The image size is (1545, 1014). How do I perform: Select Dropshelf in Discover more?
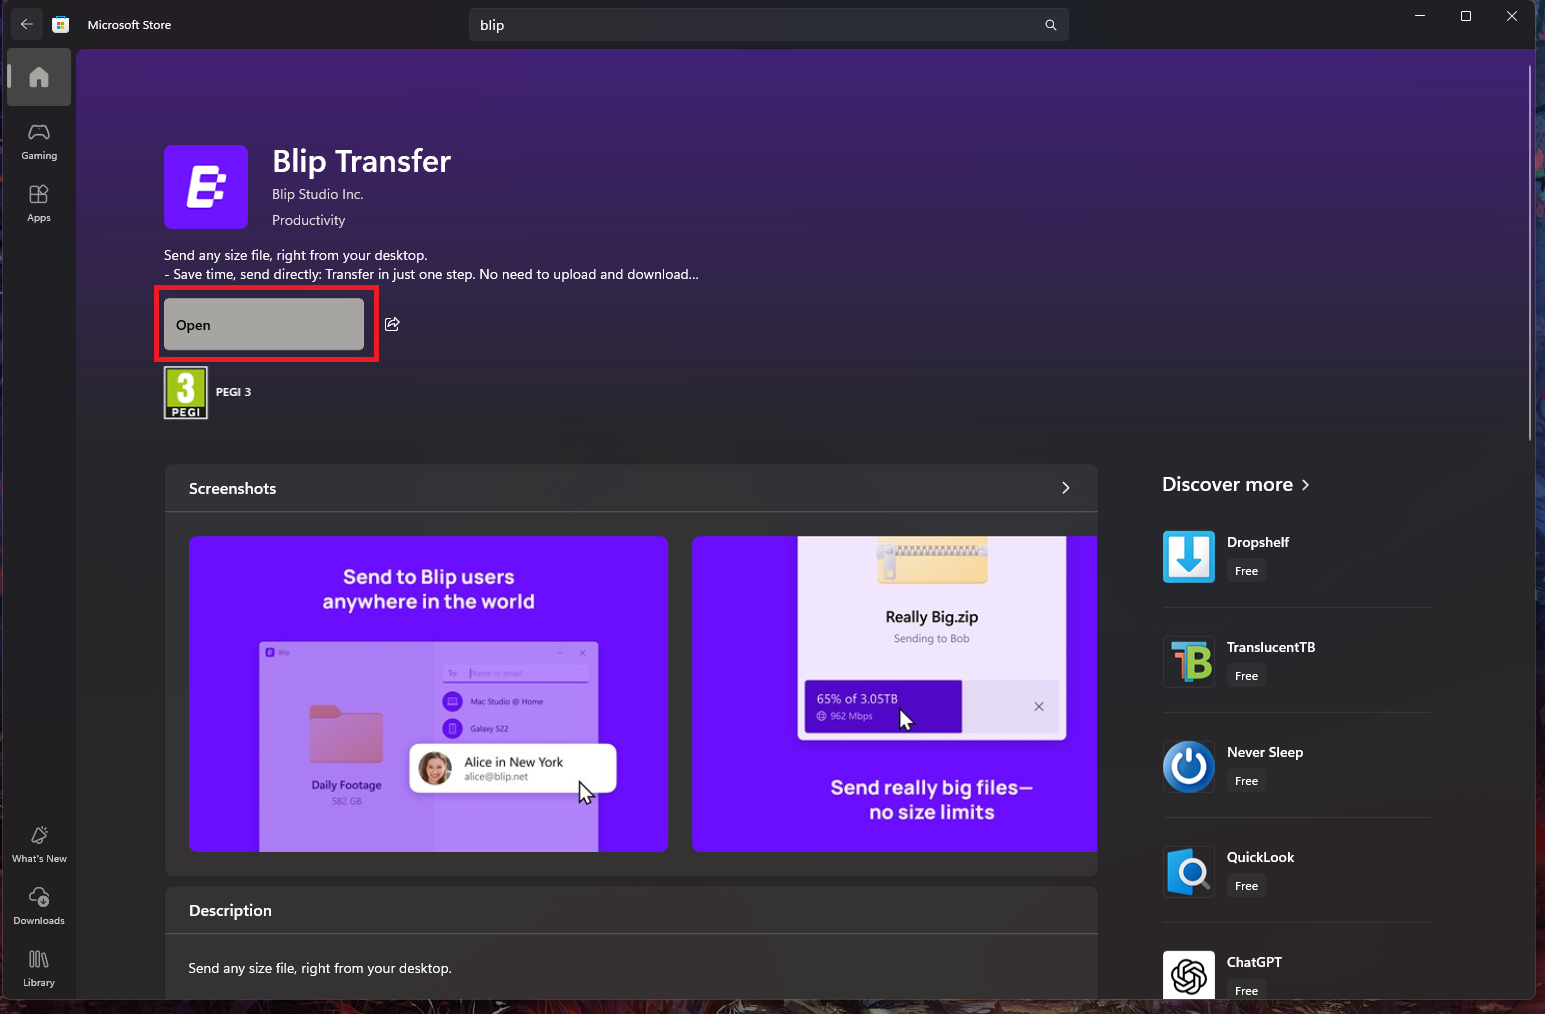[x=1257, y=542]
